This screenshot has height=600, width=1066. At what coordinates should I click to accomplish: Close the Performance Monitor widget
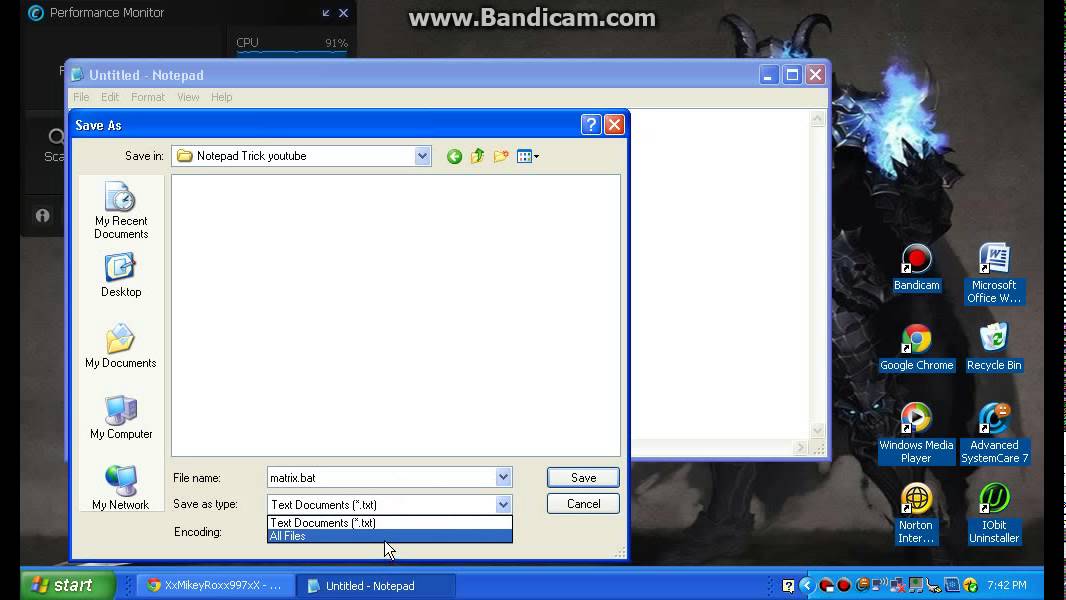click(343, 13)
